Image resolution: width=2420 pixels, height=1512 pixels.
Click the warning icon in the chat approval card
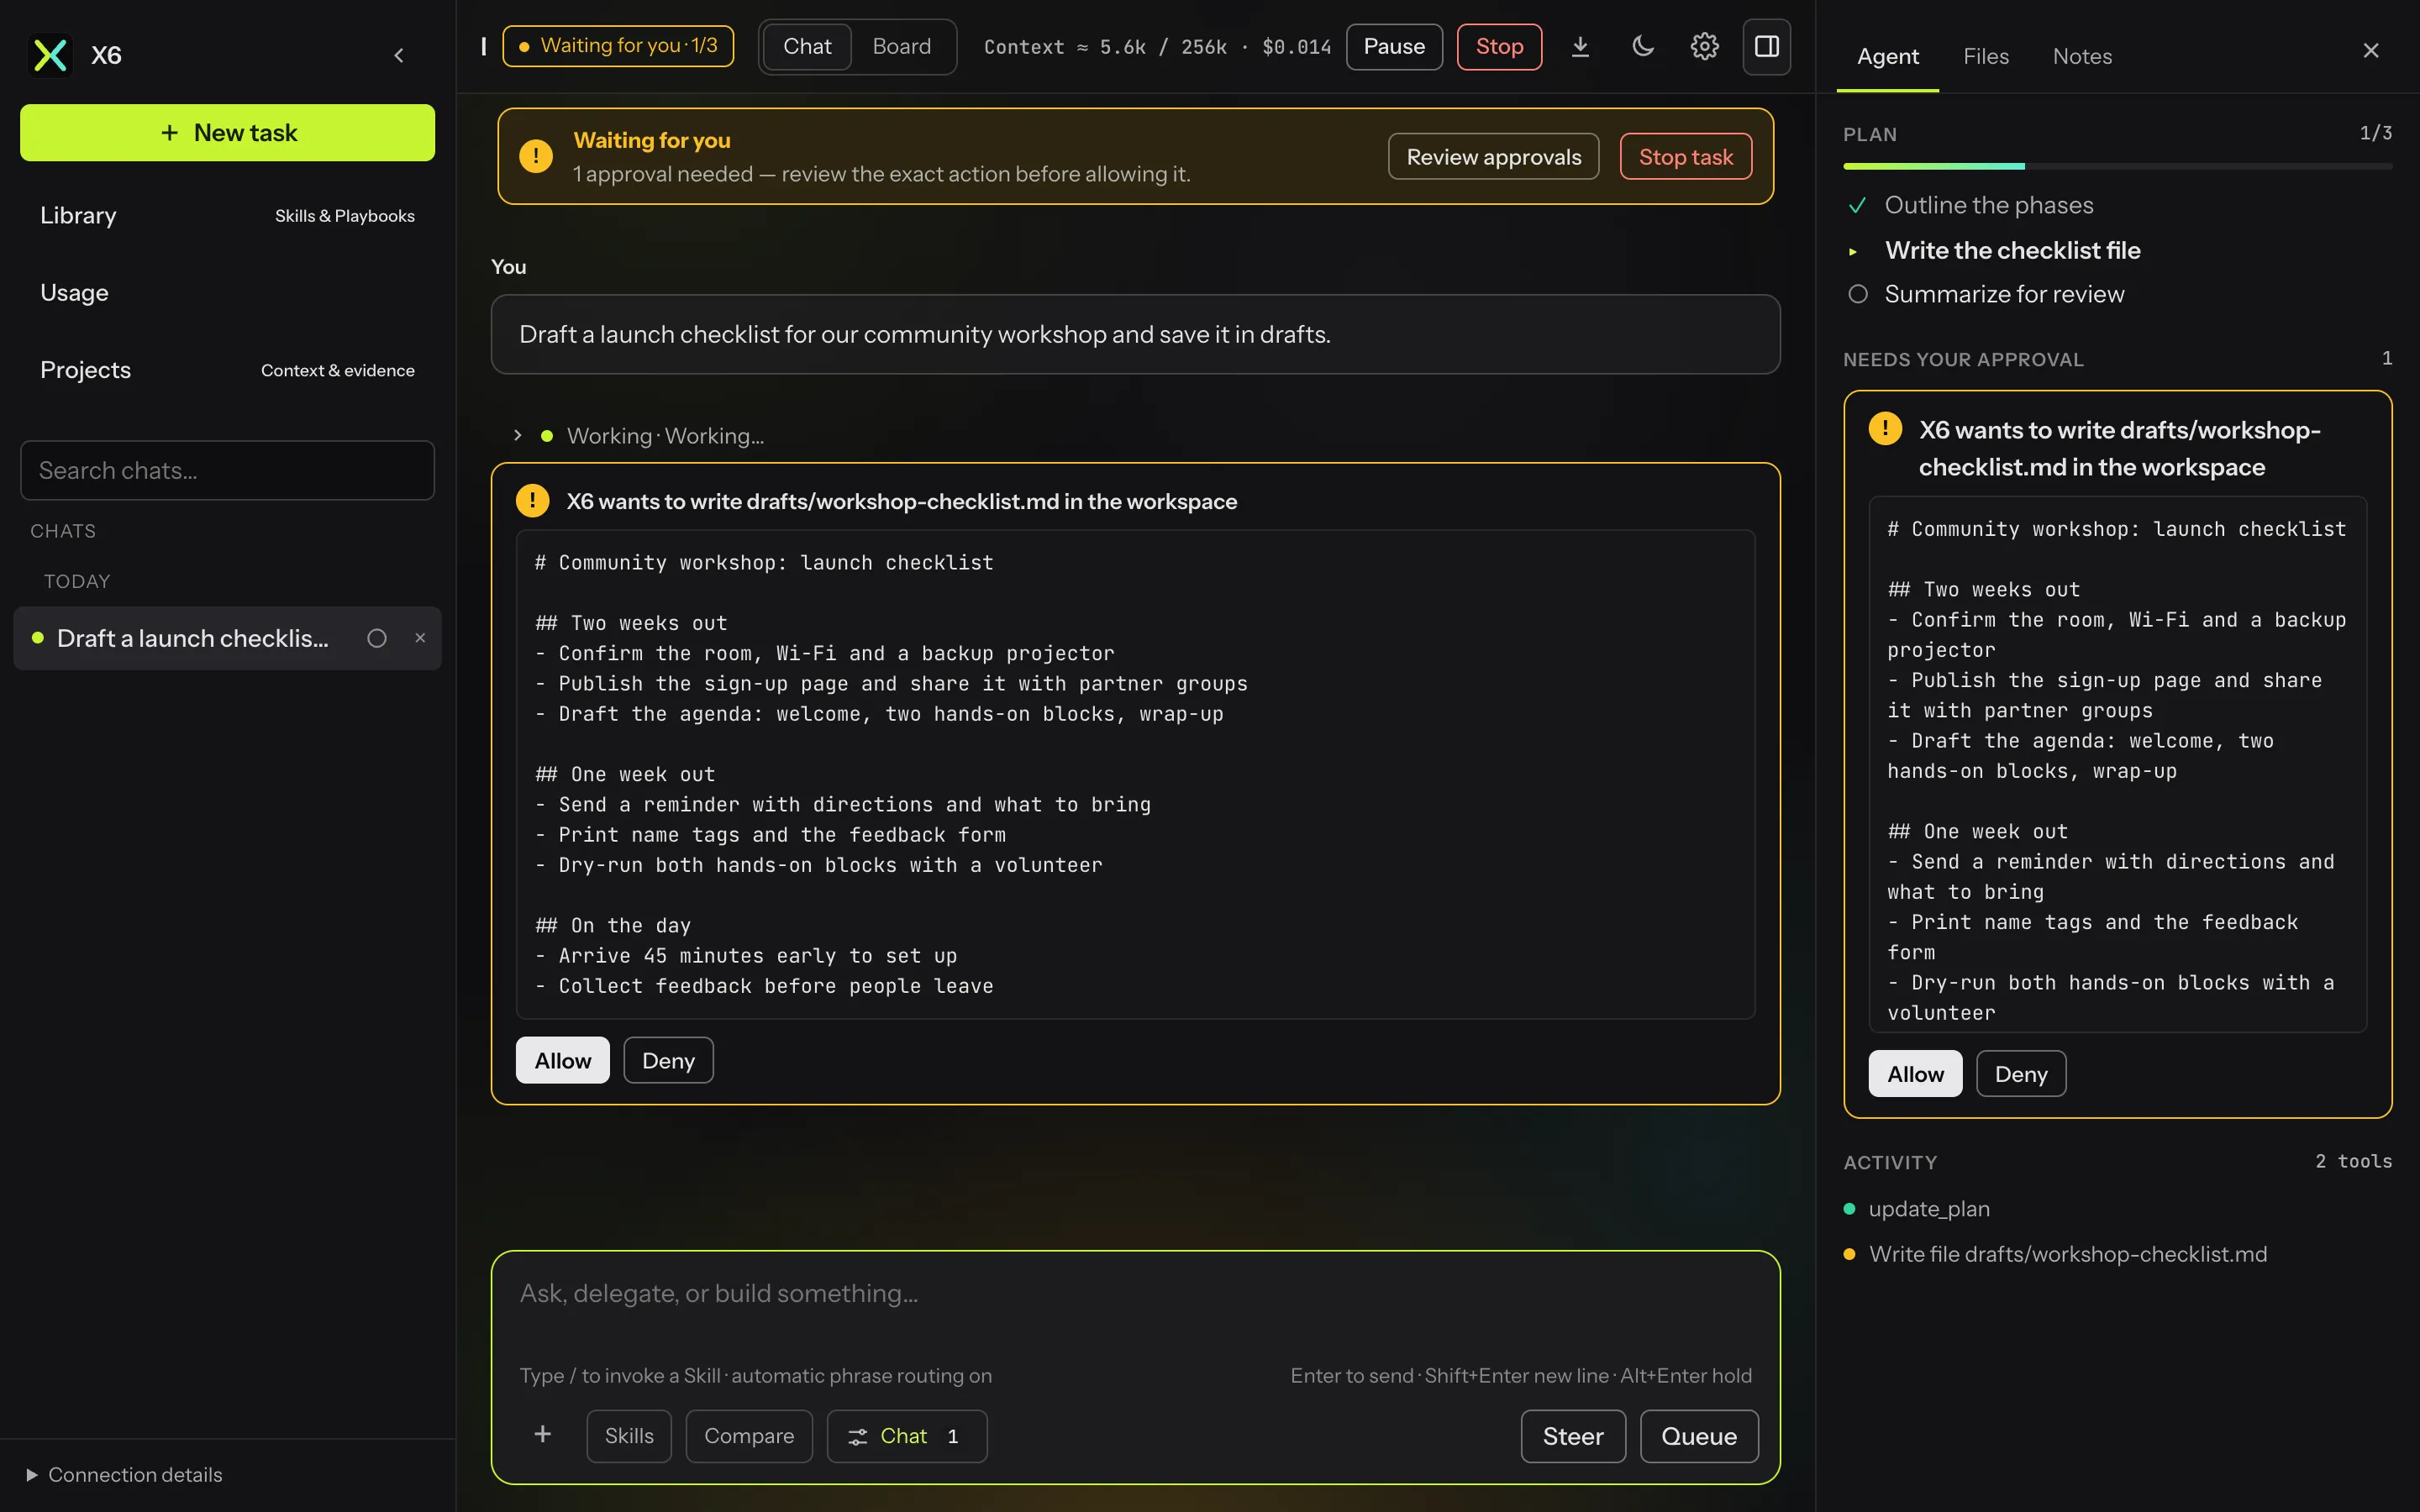click(532, 500)
